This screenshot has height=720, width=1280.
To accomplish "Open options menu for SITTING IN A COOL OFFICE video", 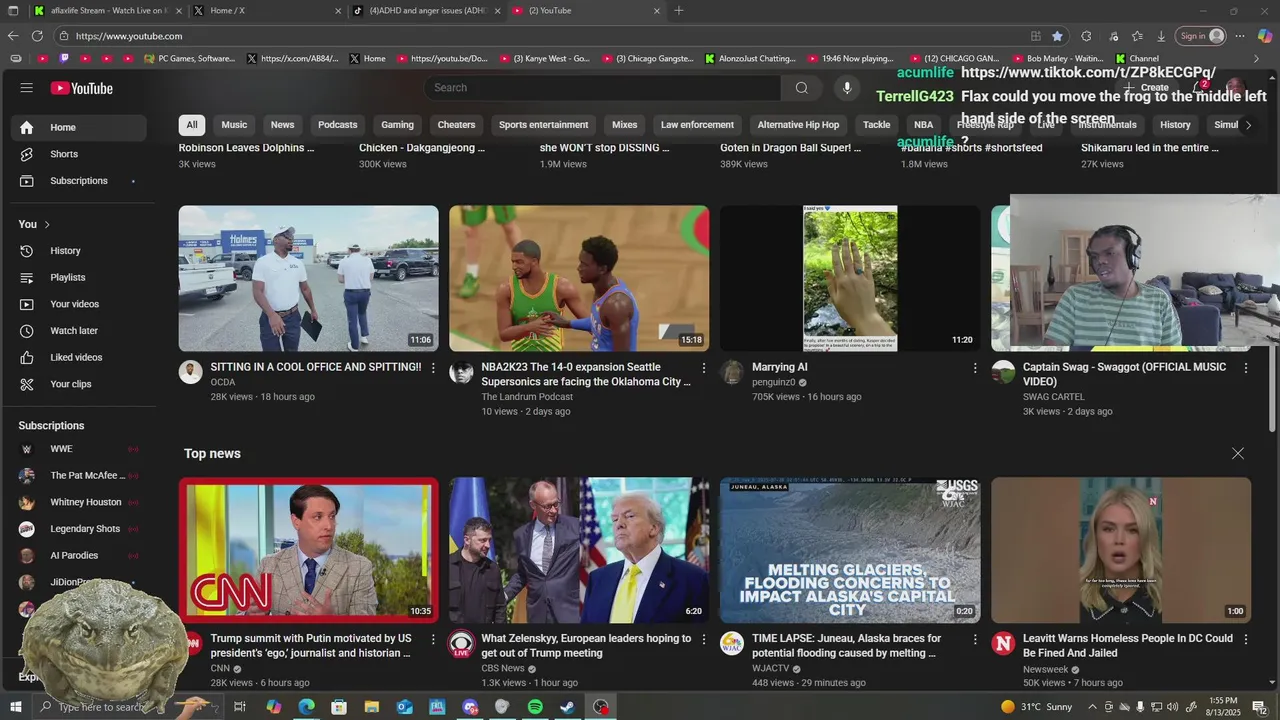I will [433, 368].
